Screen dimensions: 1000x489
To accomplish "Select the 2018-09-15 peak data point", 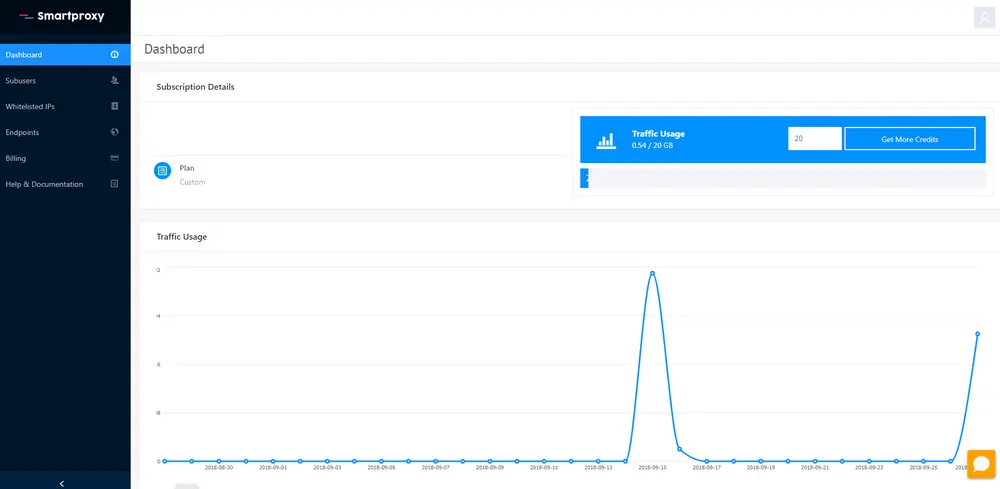I will [x=652, y=272].
